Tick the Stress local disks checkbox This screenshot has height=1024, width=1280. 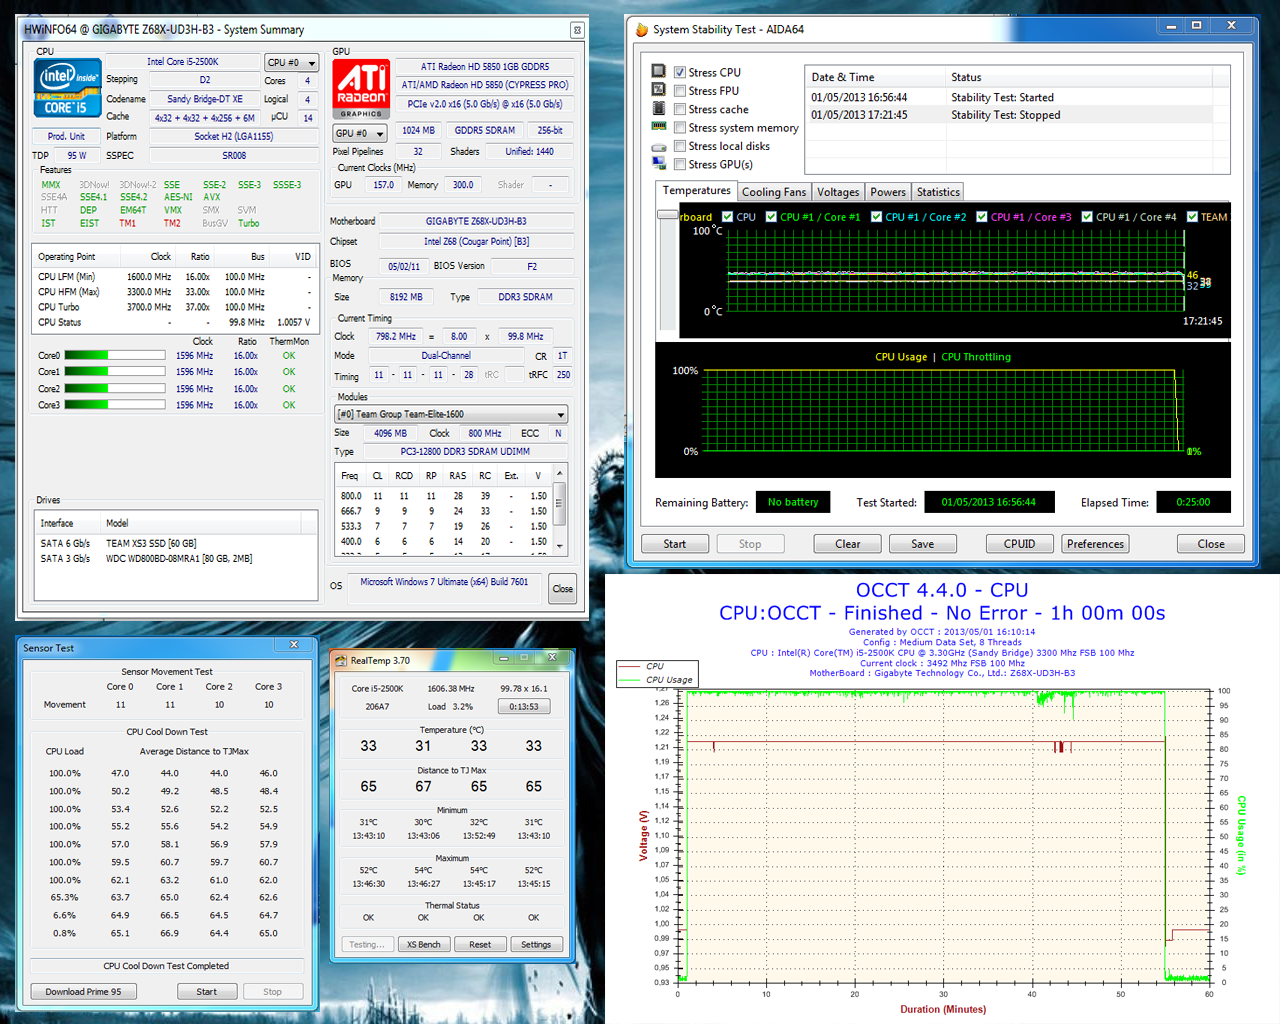680,146
